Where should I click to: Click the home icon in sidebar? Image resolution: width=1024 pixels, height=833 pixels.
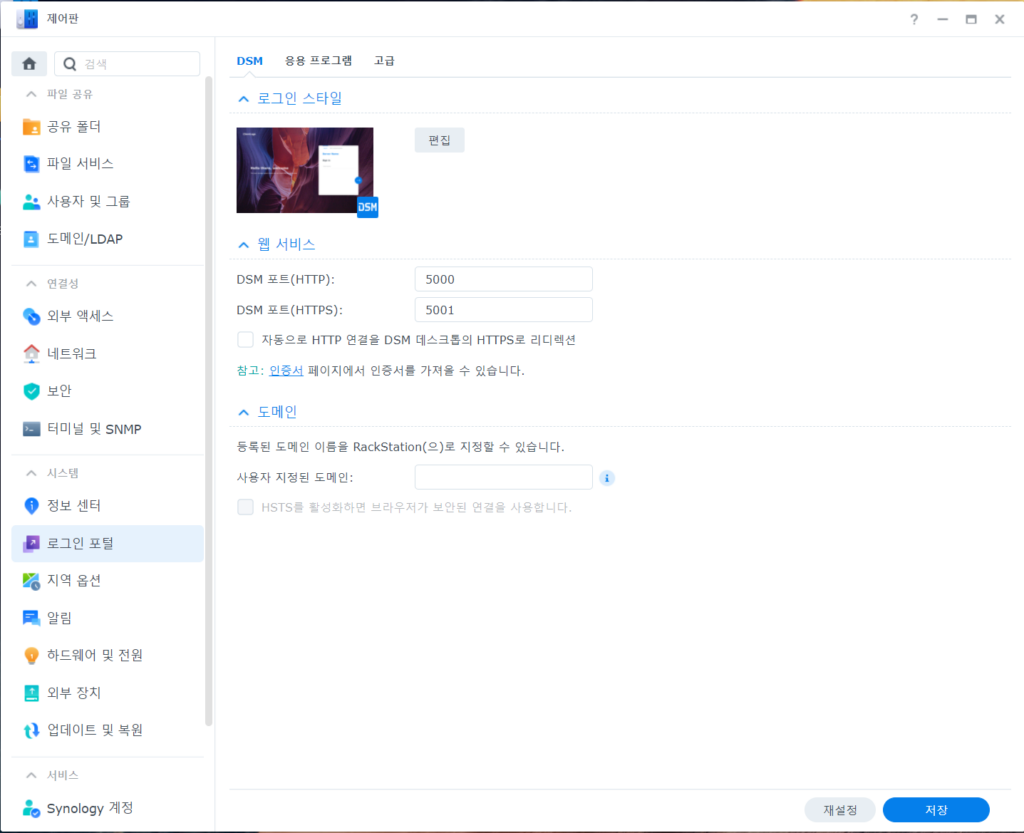pyautogui.click(x=29, y=64)
